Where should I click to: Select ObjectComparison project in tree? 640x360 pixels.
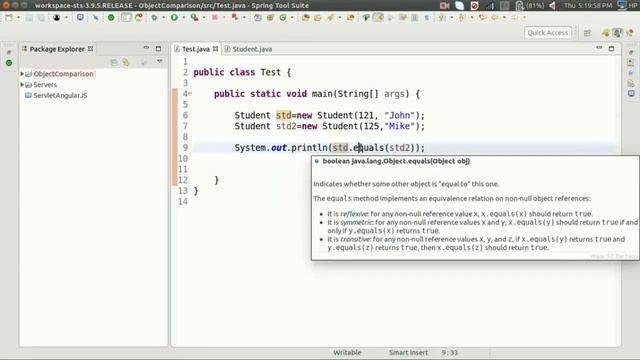[x=63, y=74]
